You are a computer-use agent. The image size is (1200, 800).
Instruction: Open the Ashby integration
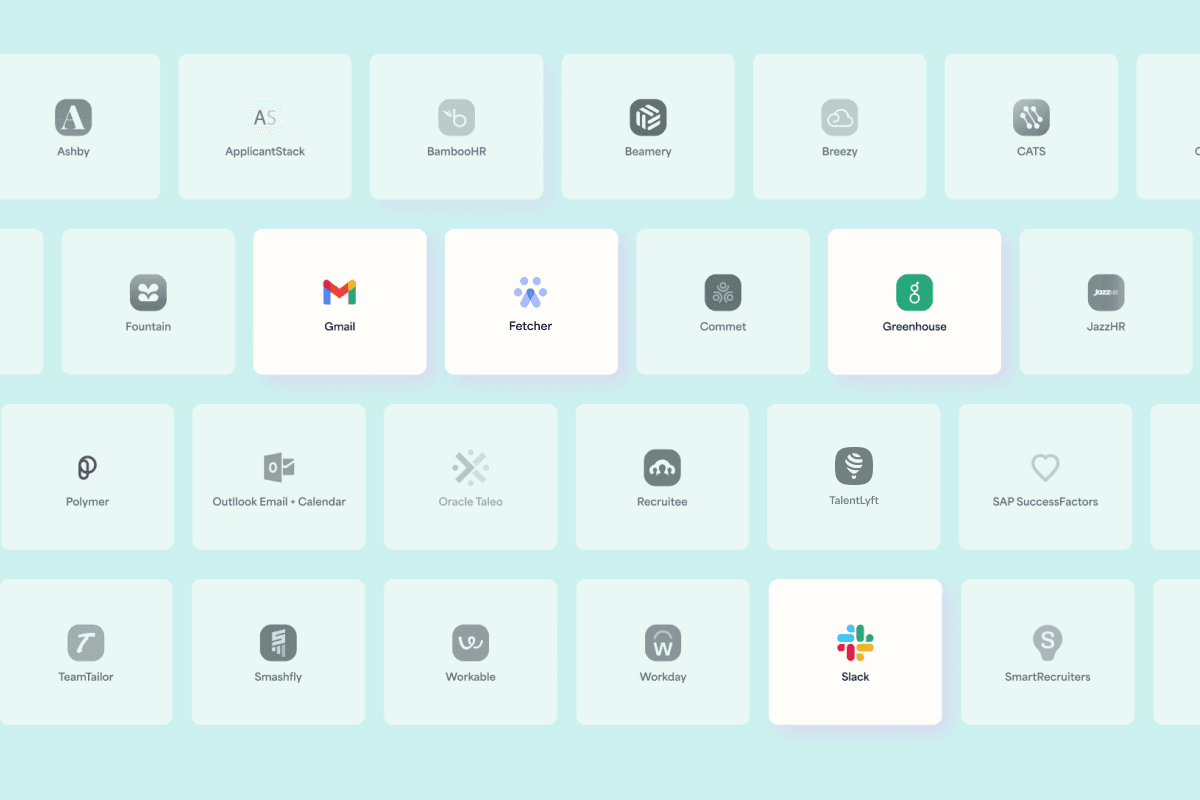[72, 114]
